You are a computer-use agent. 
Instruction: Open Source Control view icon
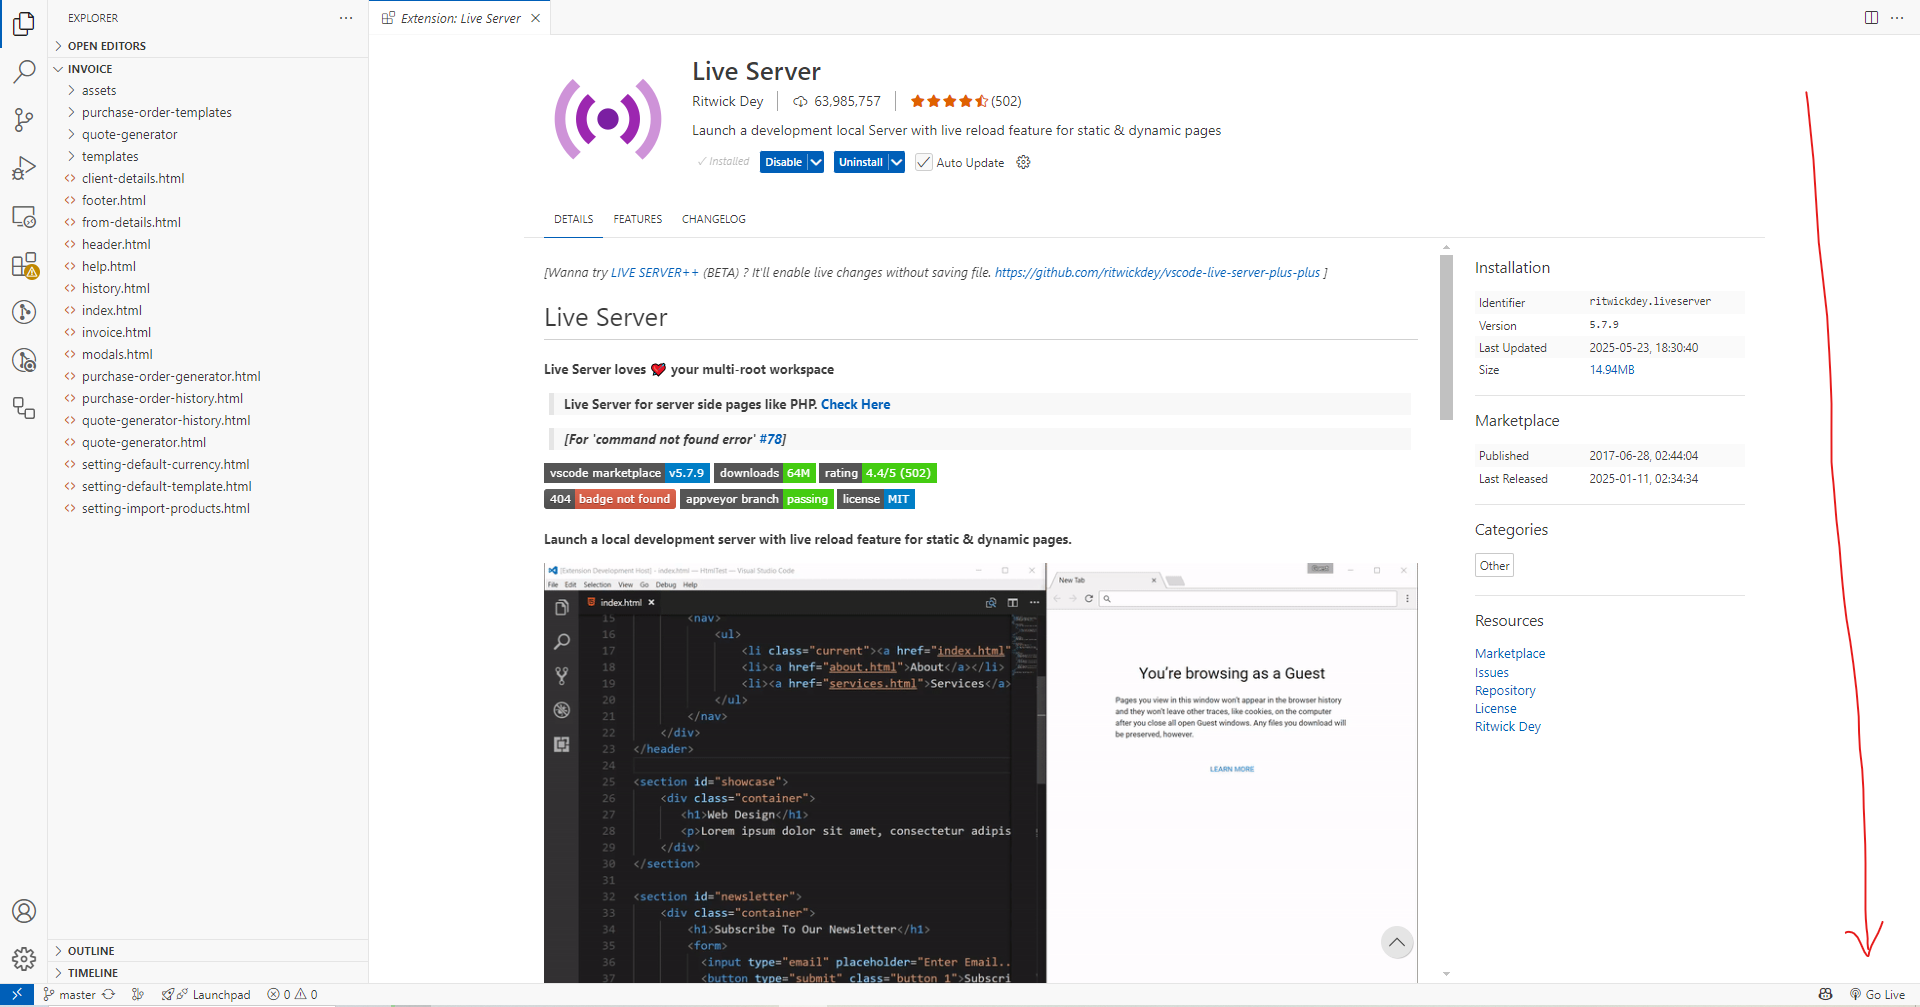tap(24, 120)
